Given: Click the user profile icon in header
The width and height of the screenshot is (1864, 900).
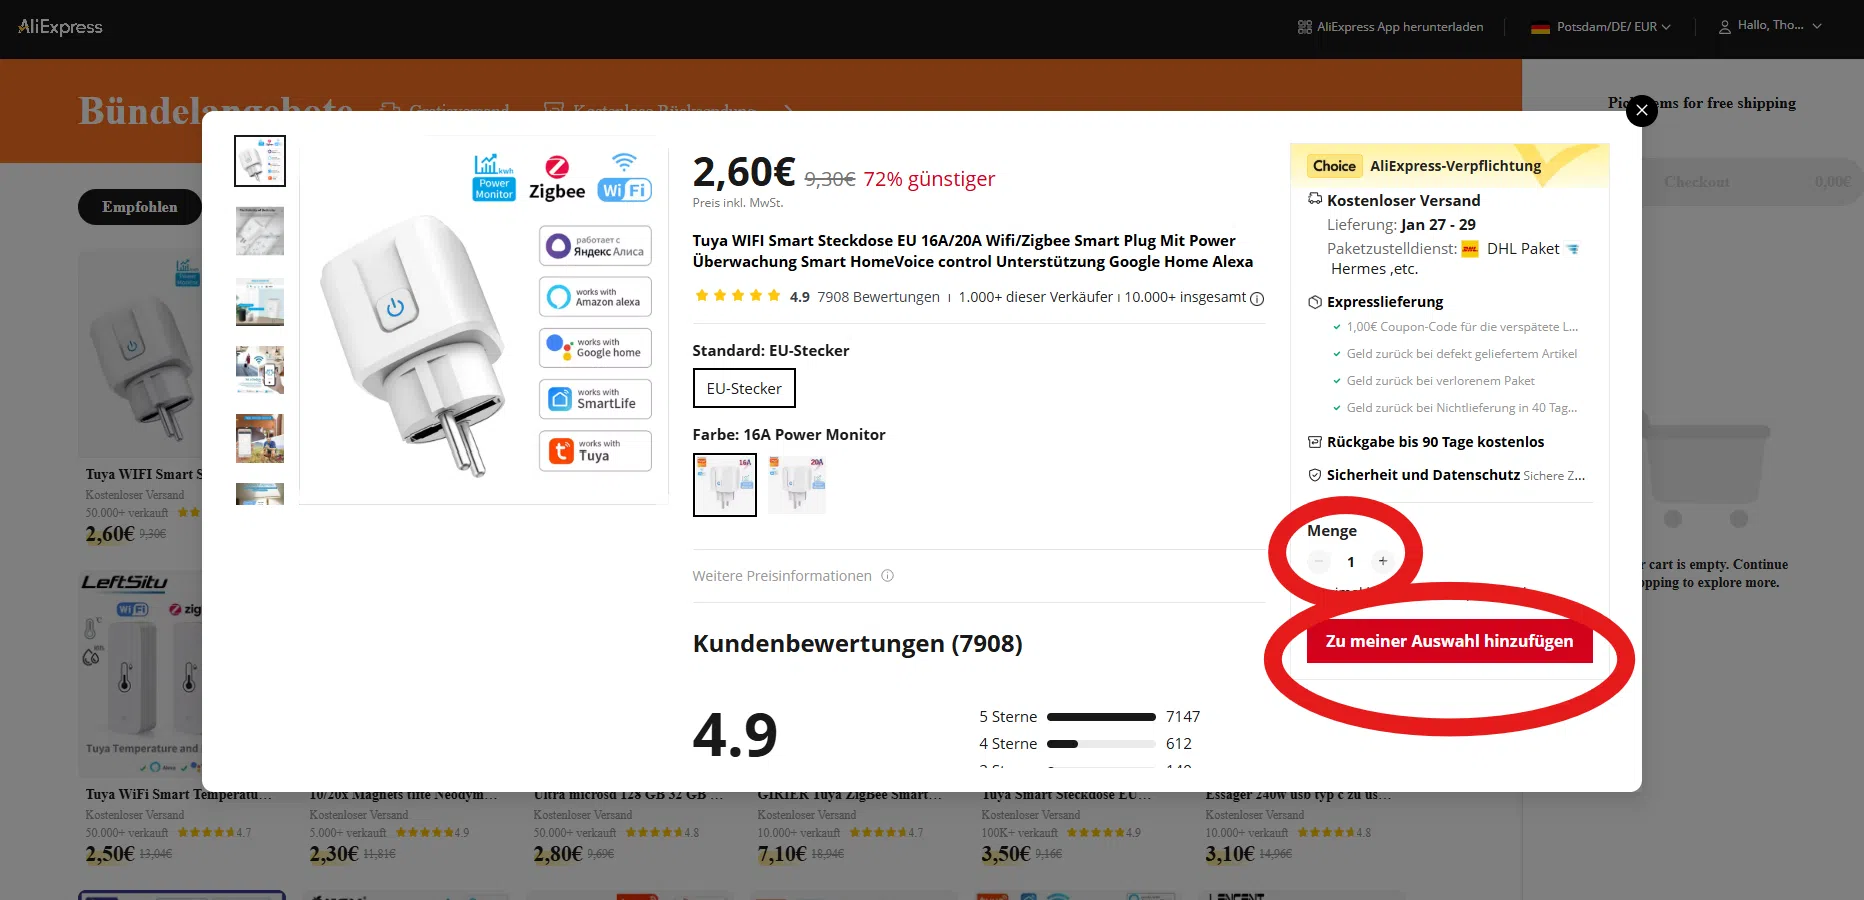Looking at the screenshot, I should tap(1725, 27).
